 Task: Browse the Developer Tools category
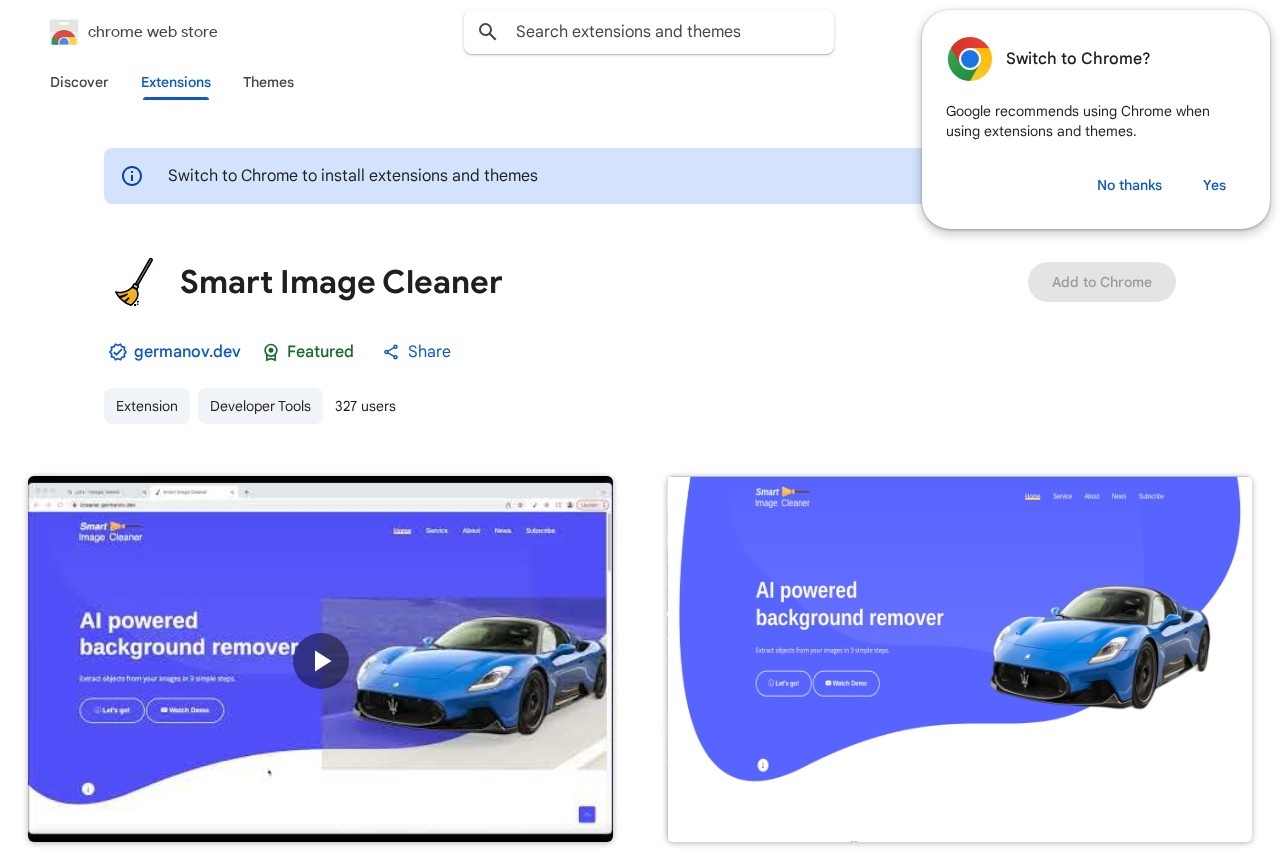coord(260,406)
